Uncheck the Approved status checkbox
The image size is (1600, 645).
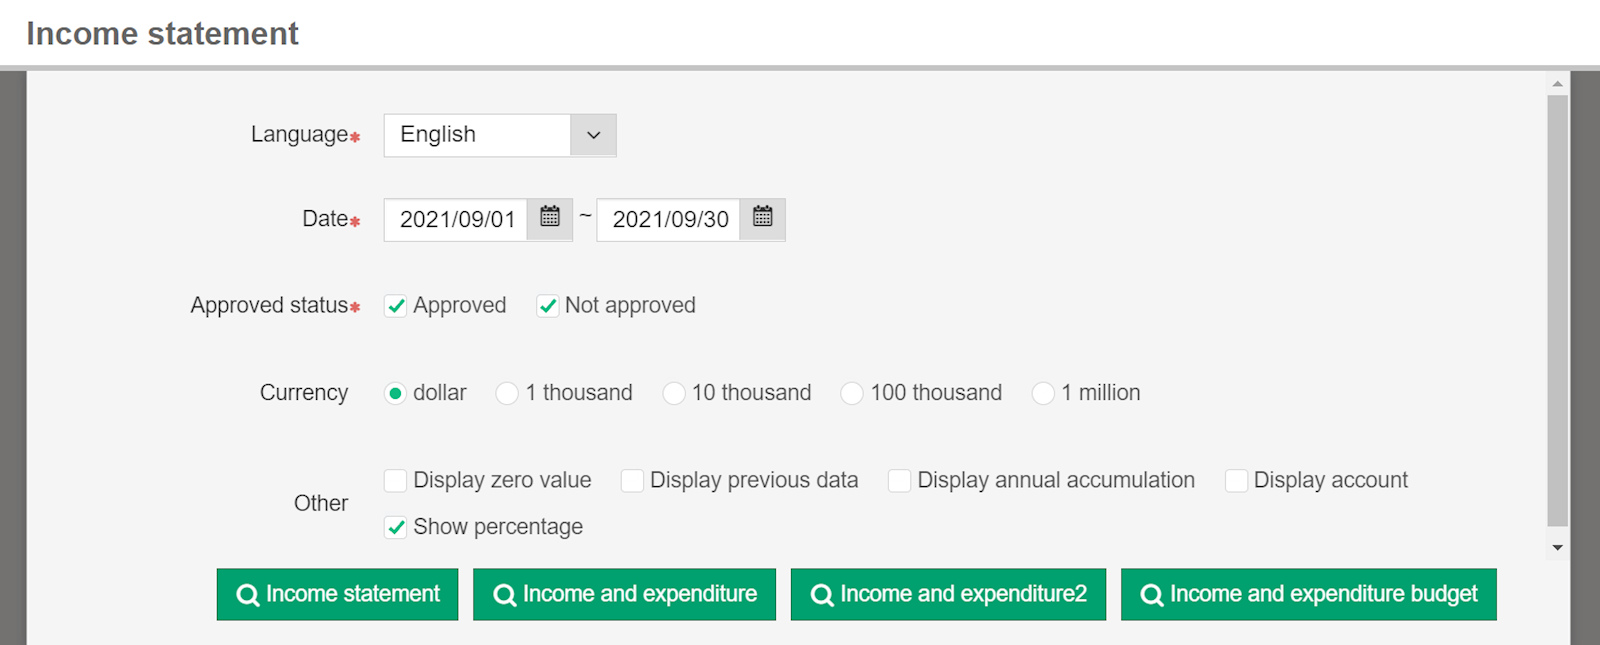[396, 306]
